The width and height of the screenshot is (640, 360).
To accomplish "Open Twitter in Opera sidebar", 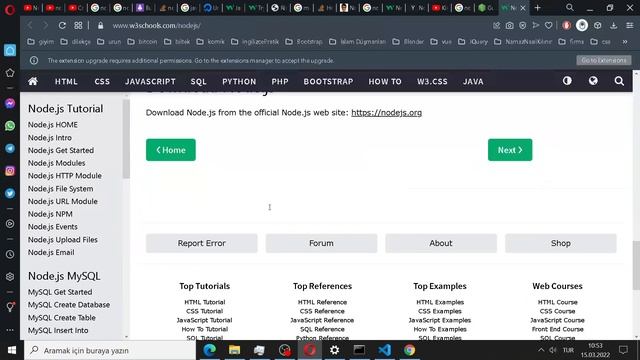I will coord(10,193).
